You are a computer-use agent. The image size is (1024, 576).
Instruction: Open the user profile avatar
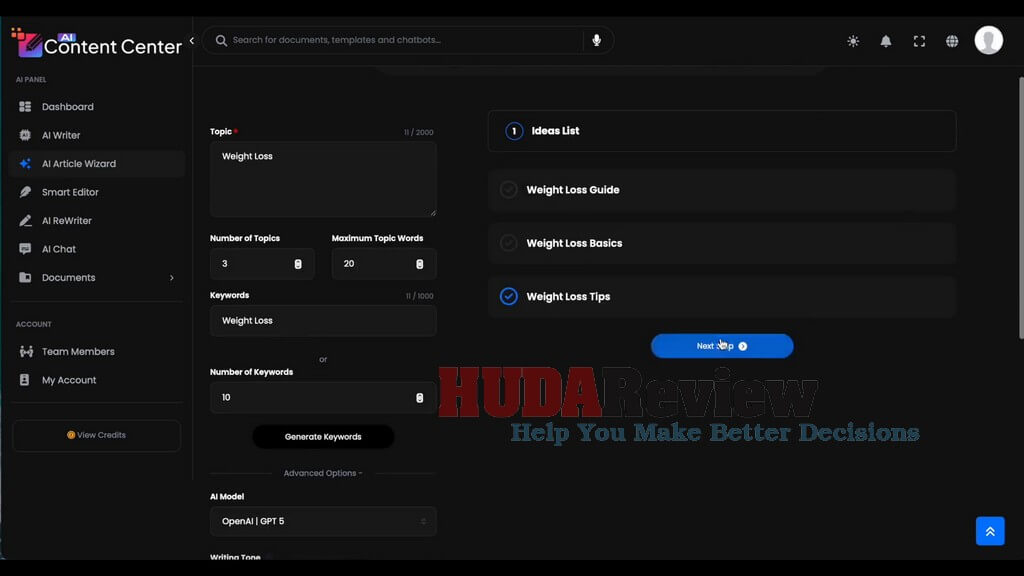(x=989, y=40)
